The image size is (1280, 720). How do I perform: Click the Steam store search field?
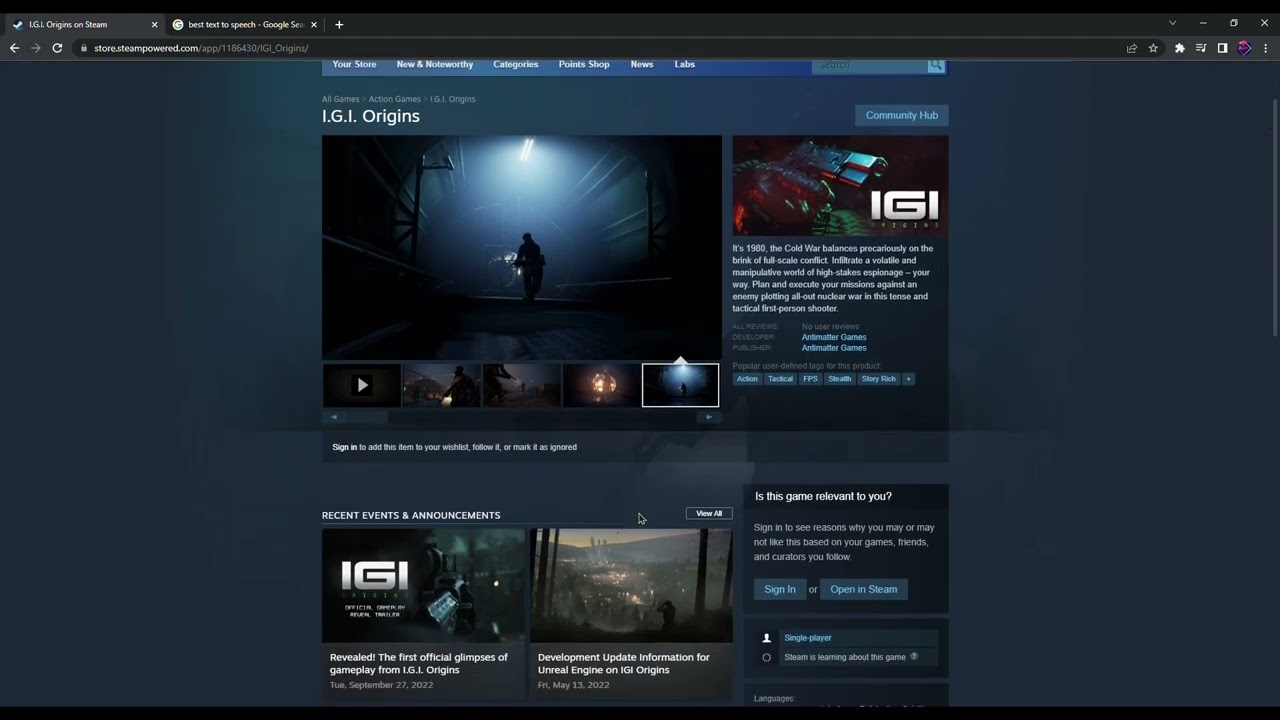pyautogui.click(x=870, y=65)
